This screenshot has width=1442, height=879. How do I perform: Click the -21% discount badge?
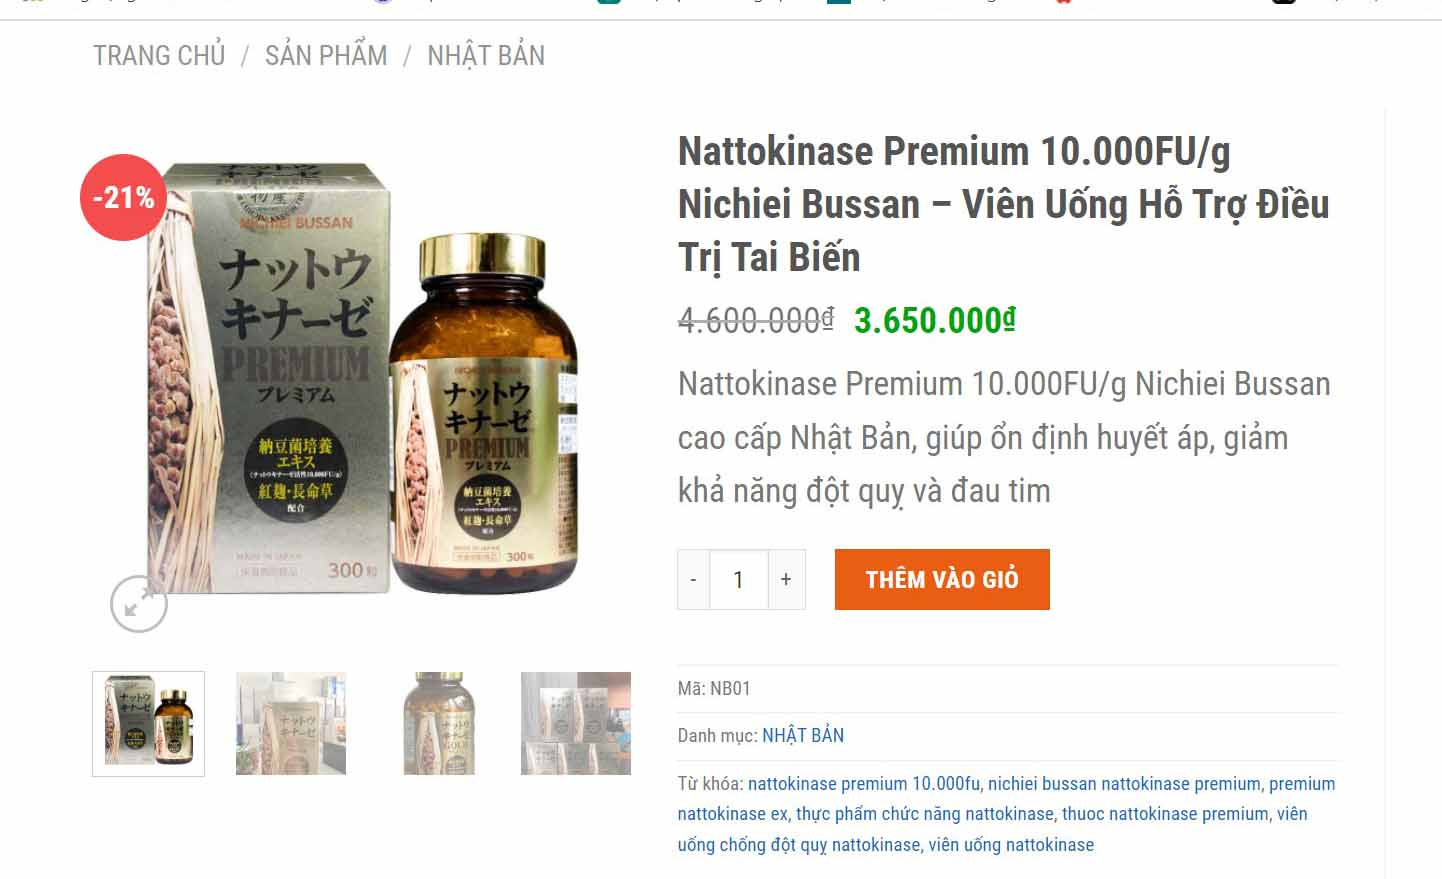pos(124,197)
